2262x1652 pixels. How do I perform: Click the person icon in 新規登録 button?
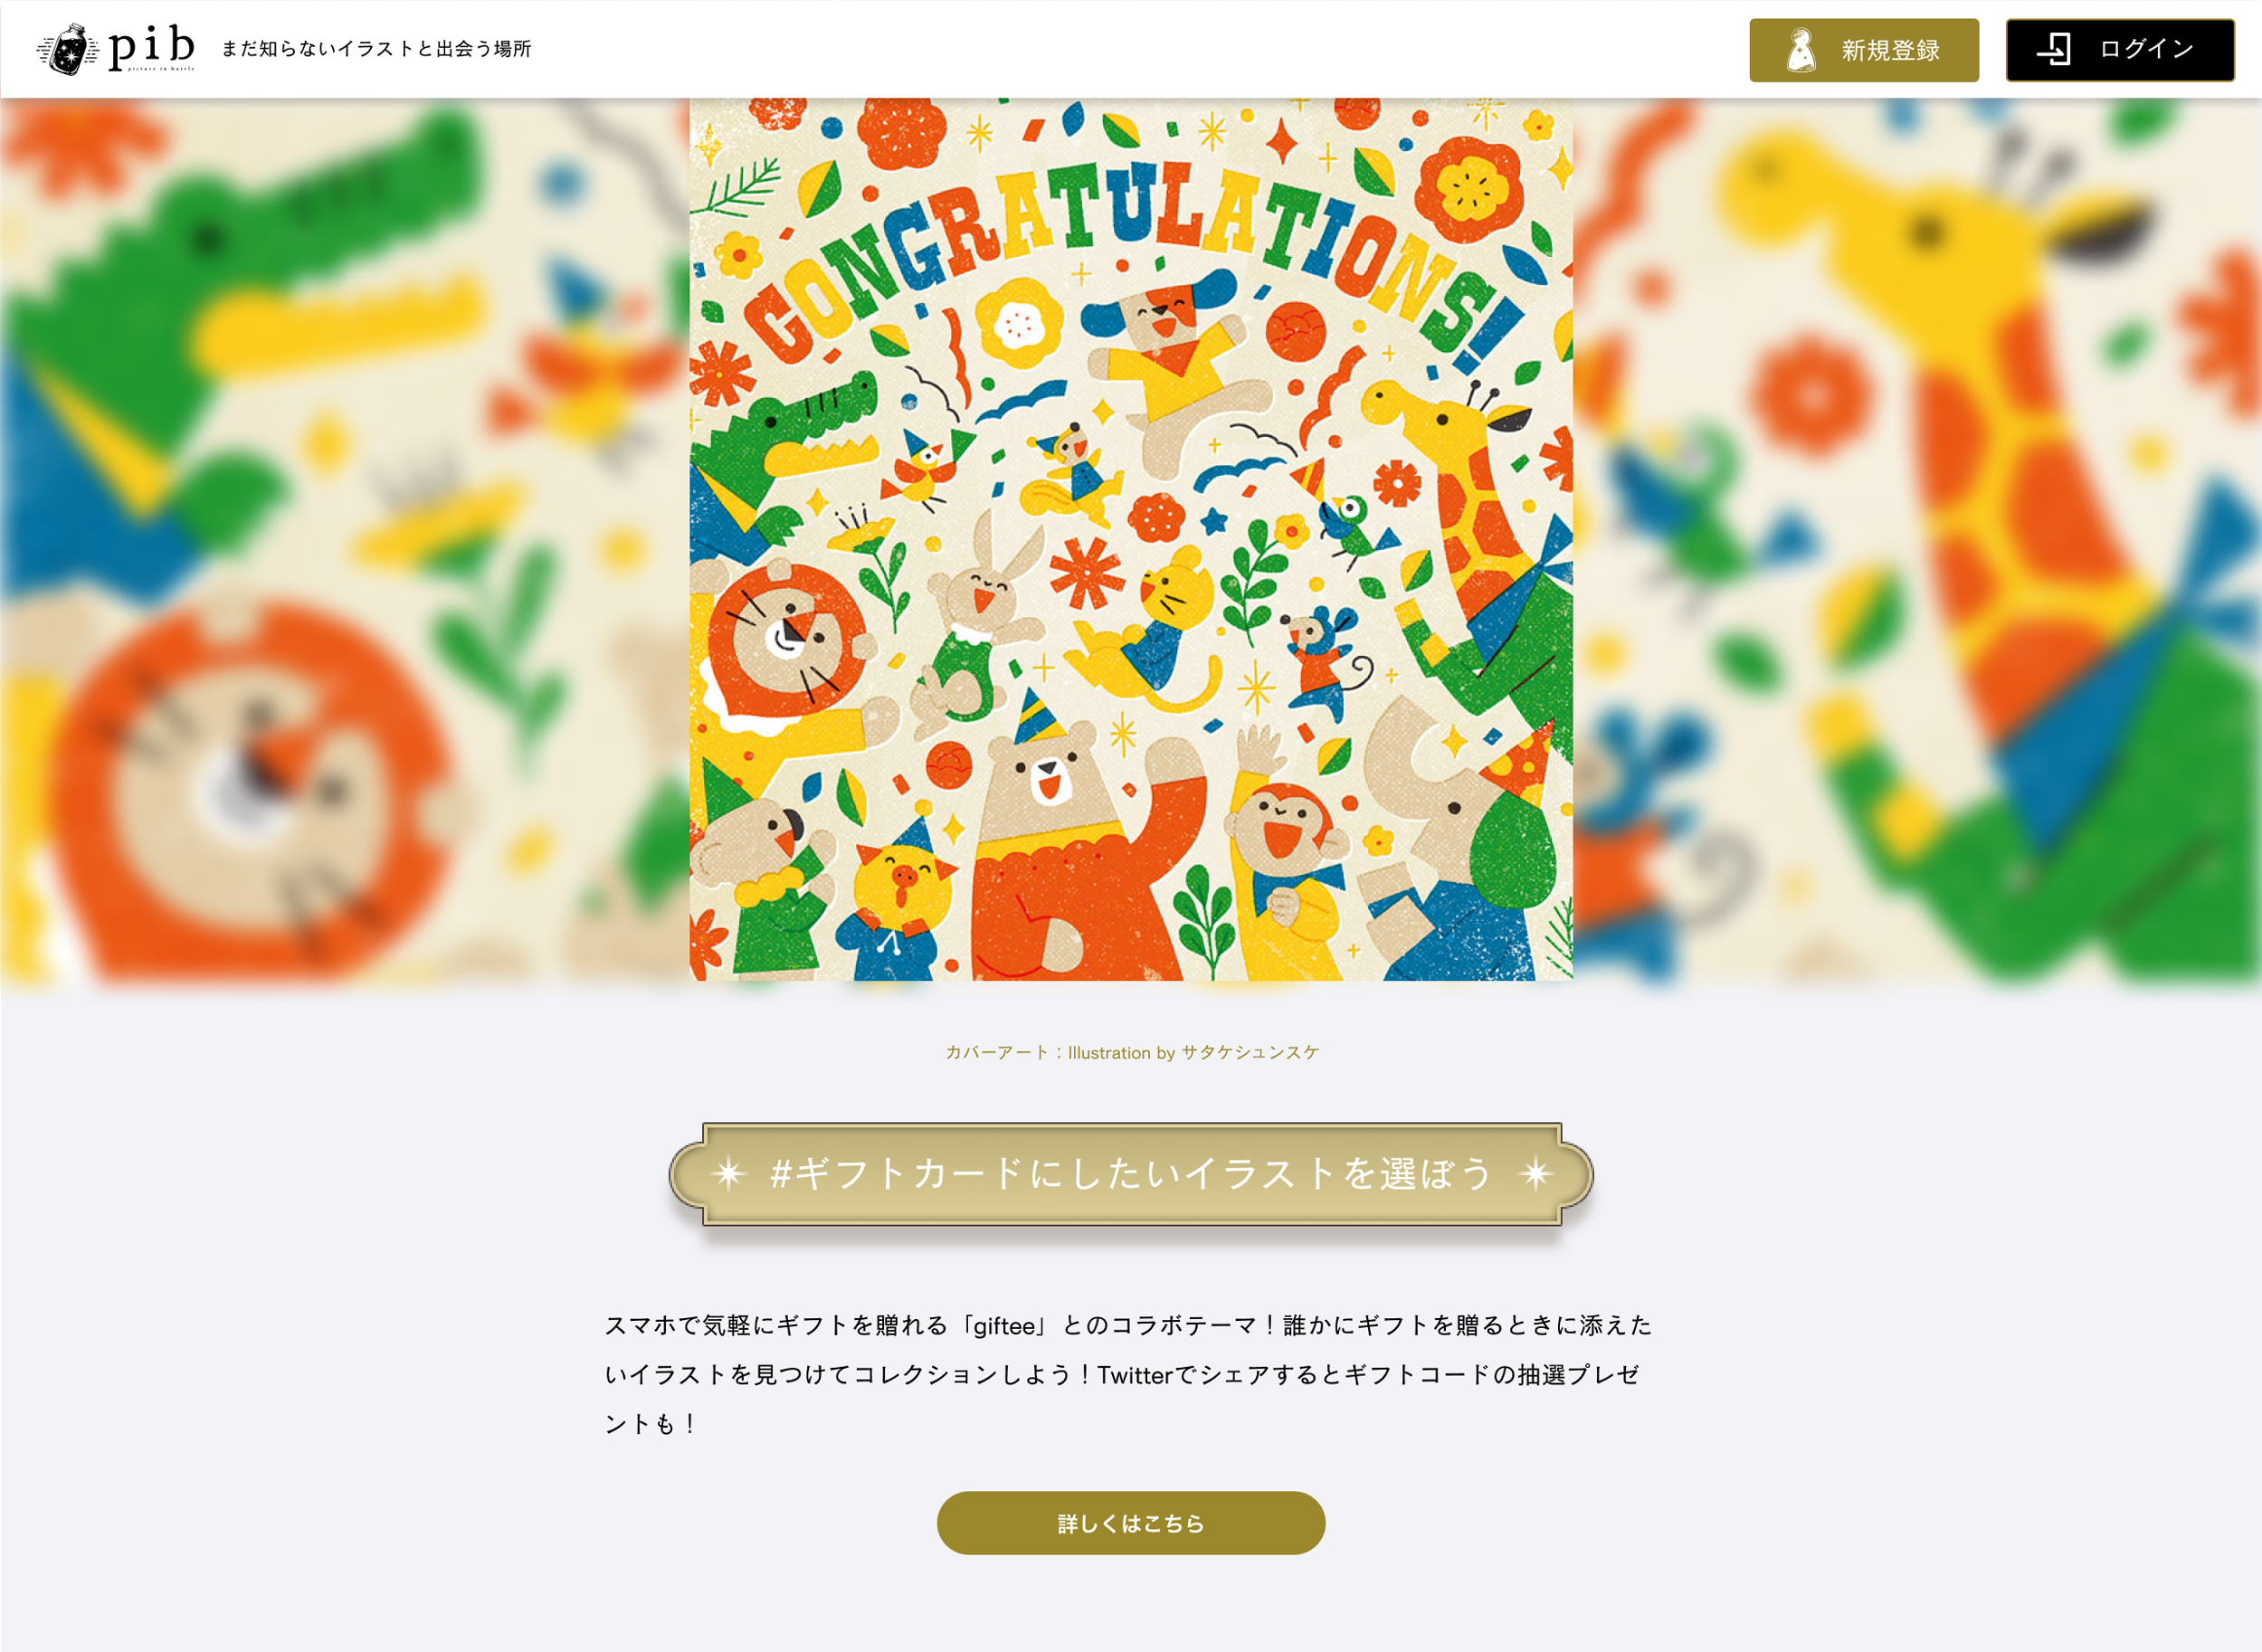tap(1801, 50)
